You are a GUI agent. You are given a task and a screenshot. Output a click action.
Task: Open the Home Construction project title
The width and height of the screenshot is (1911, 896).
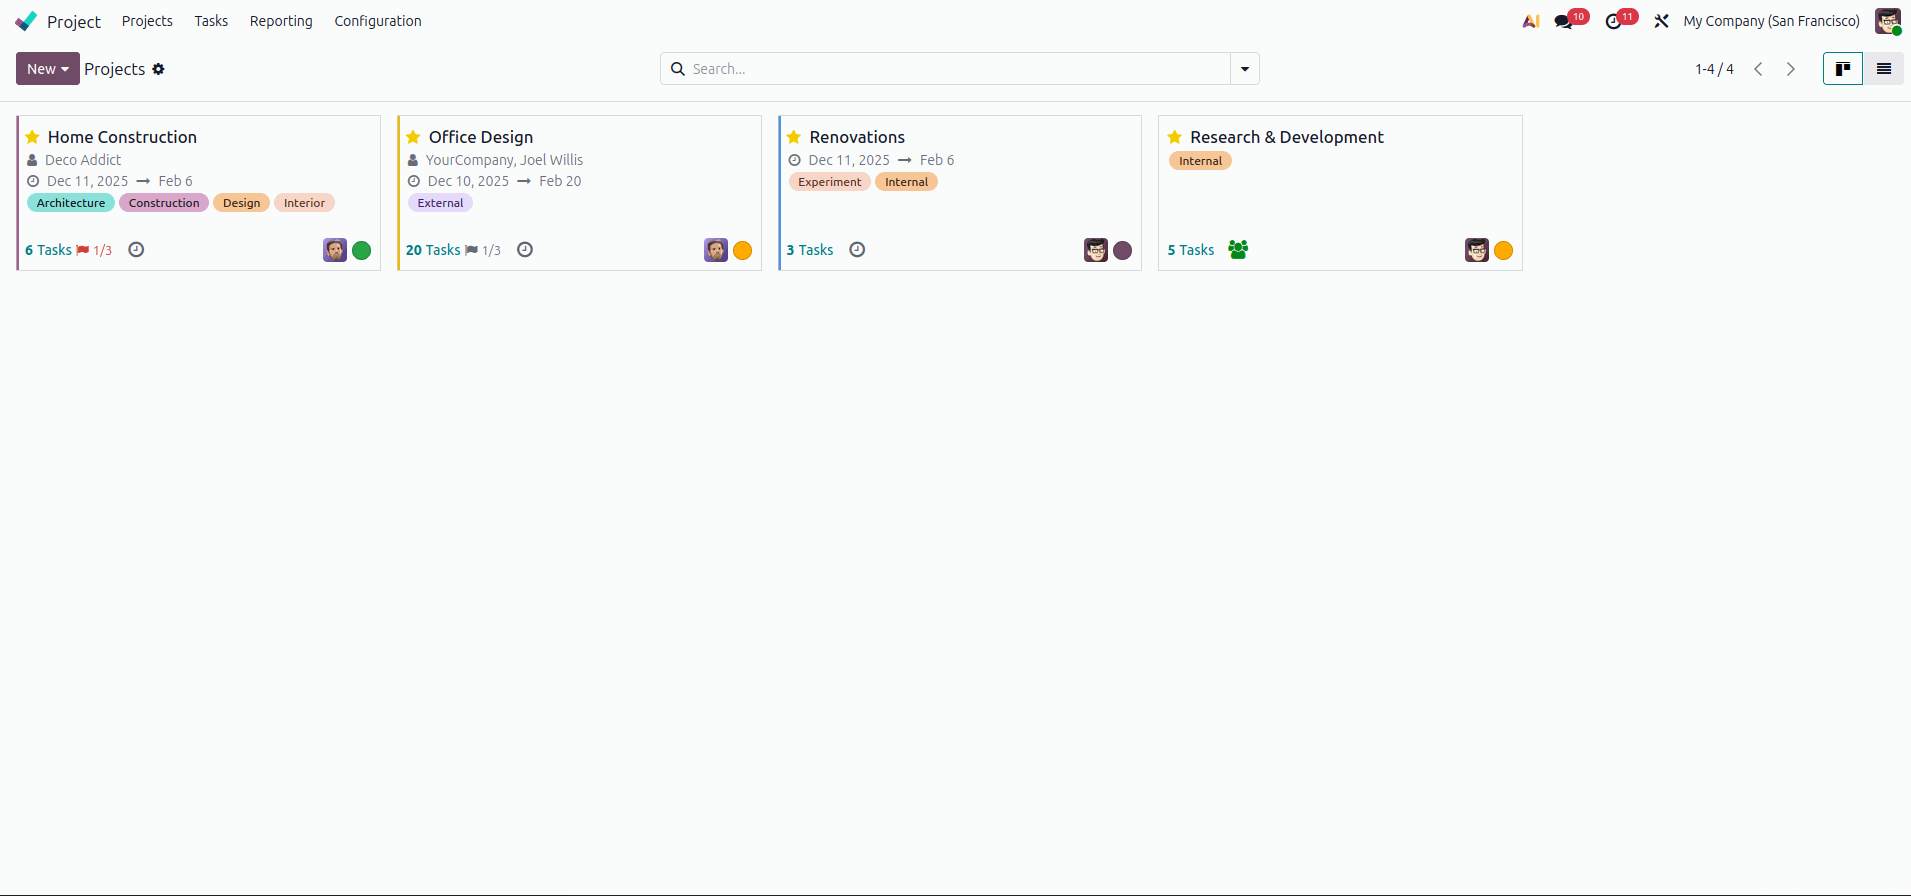pyautogui.click(x=122, y=137)
